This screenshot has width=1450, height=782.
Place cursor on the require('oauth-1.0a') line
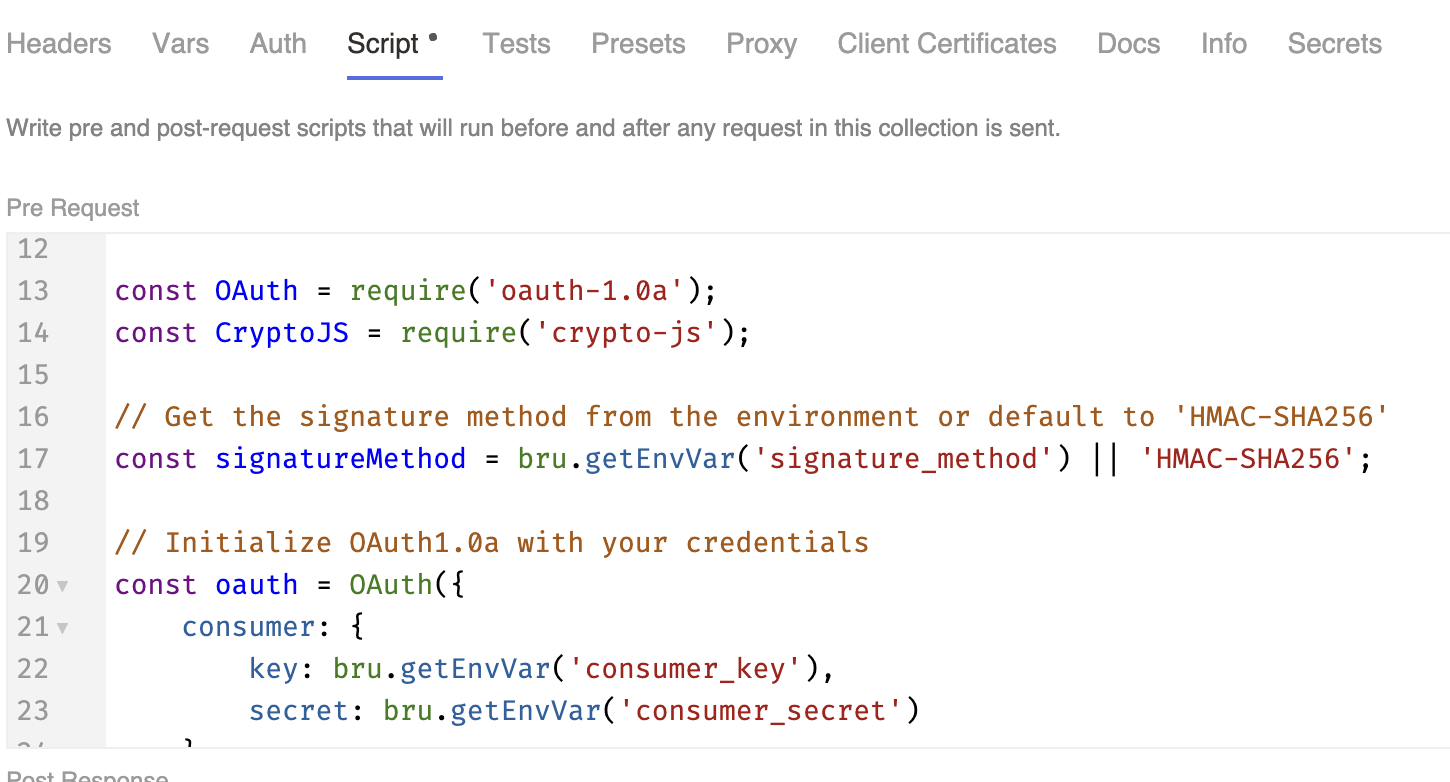pyautogui.click(x=416, y=291)
